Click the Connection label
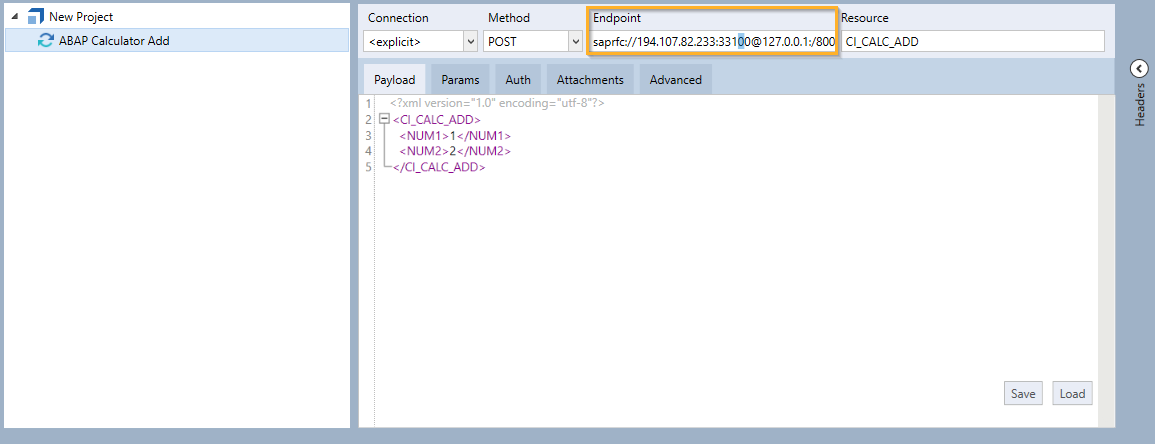Image resolution: width=1155 pixels, height=444 pixels. [x=398, y=18]
